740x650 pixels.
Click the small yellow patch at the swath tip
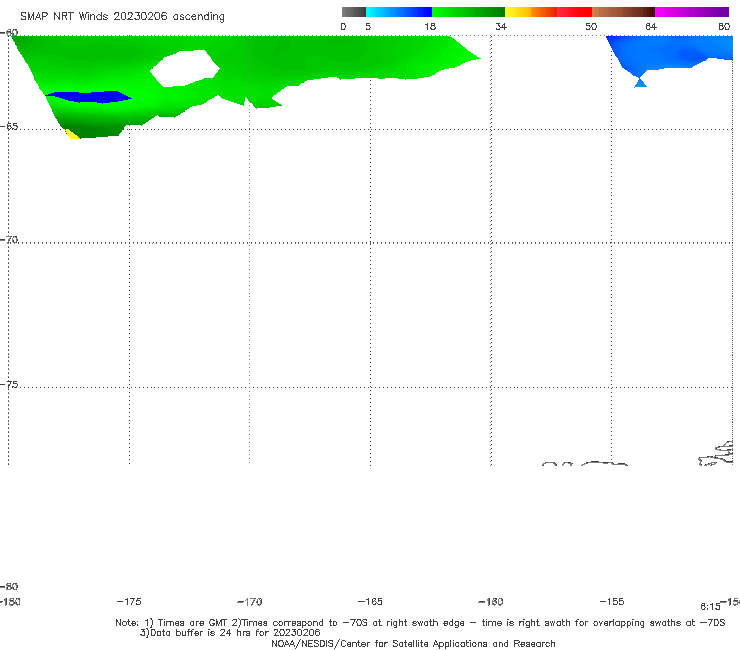click(x=72, y=134)
